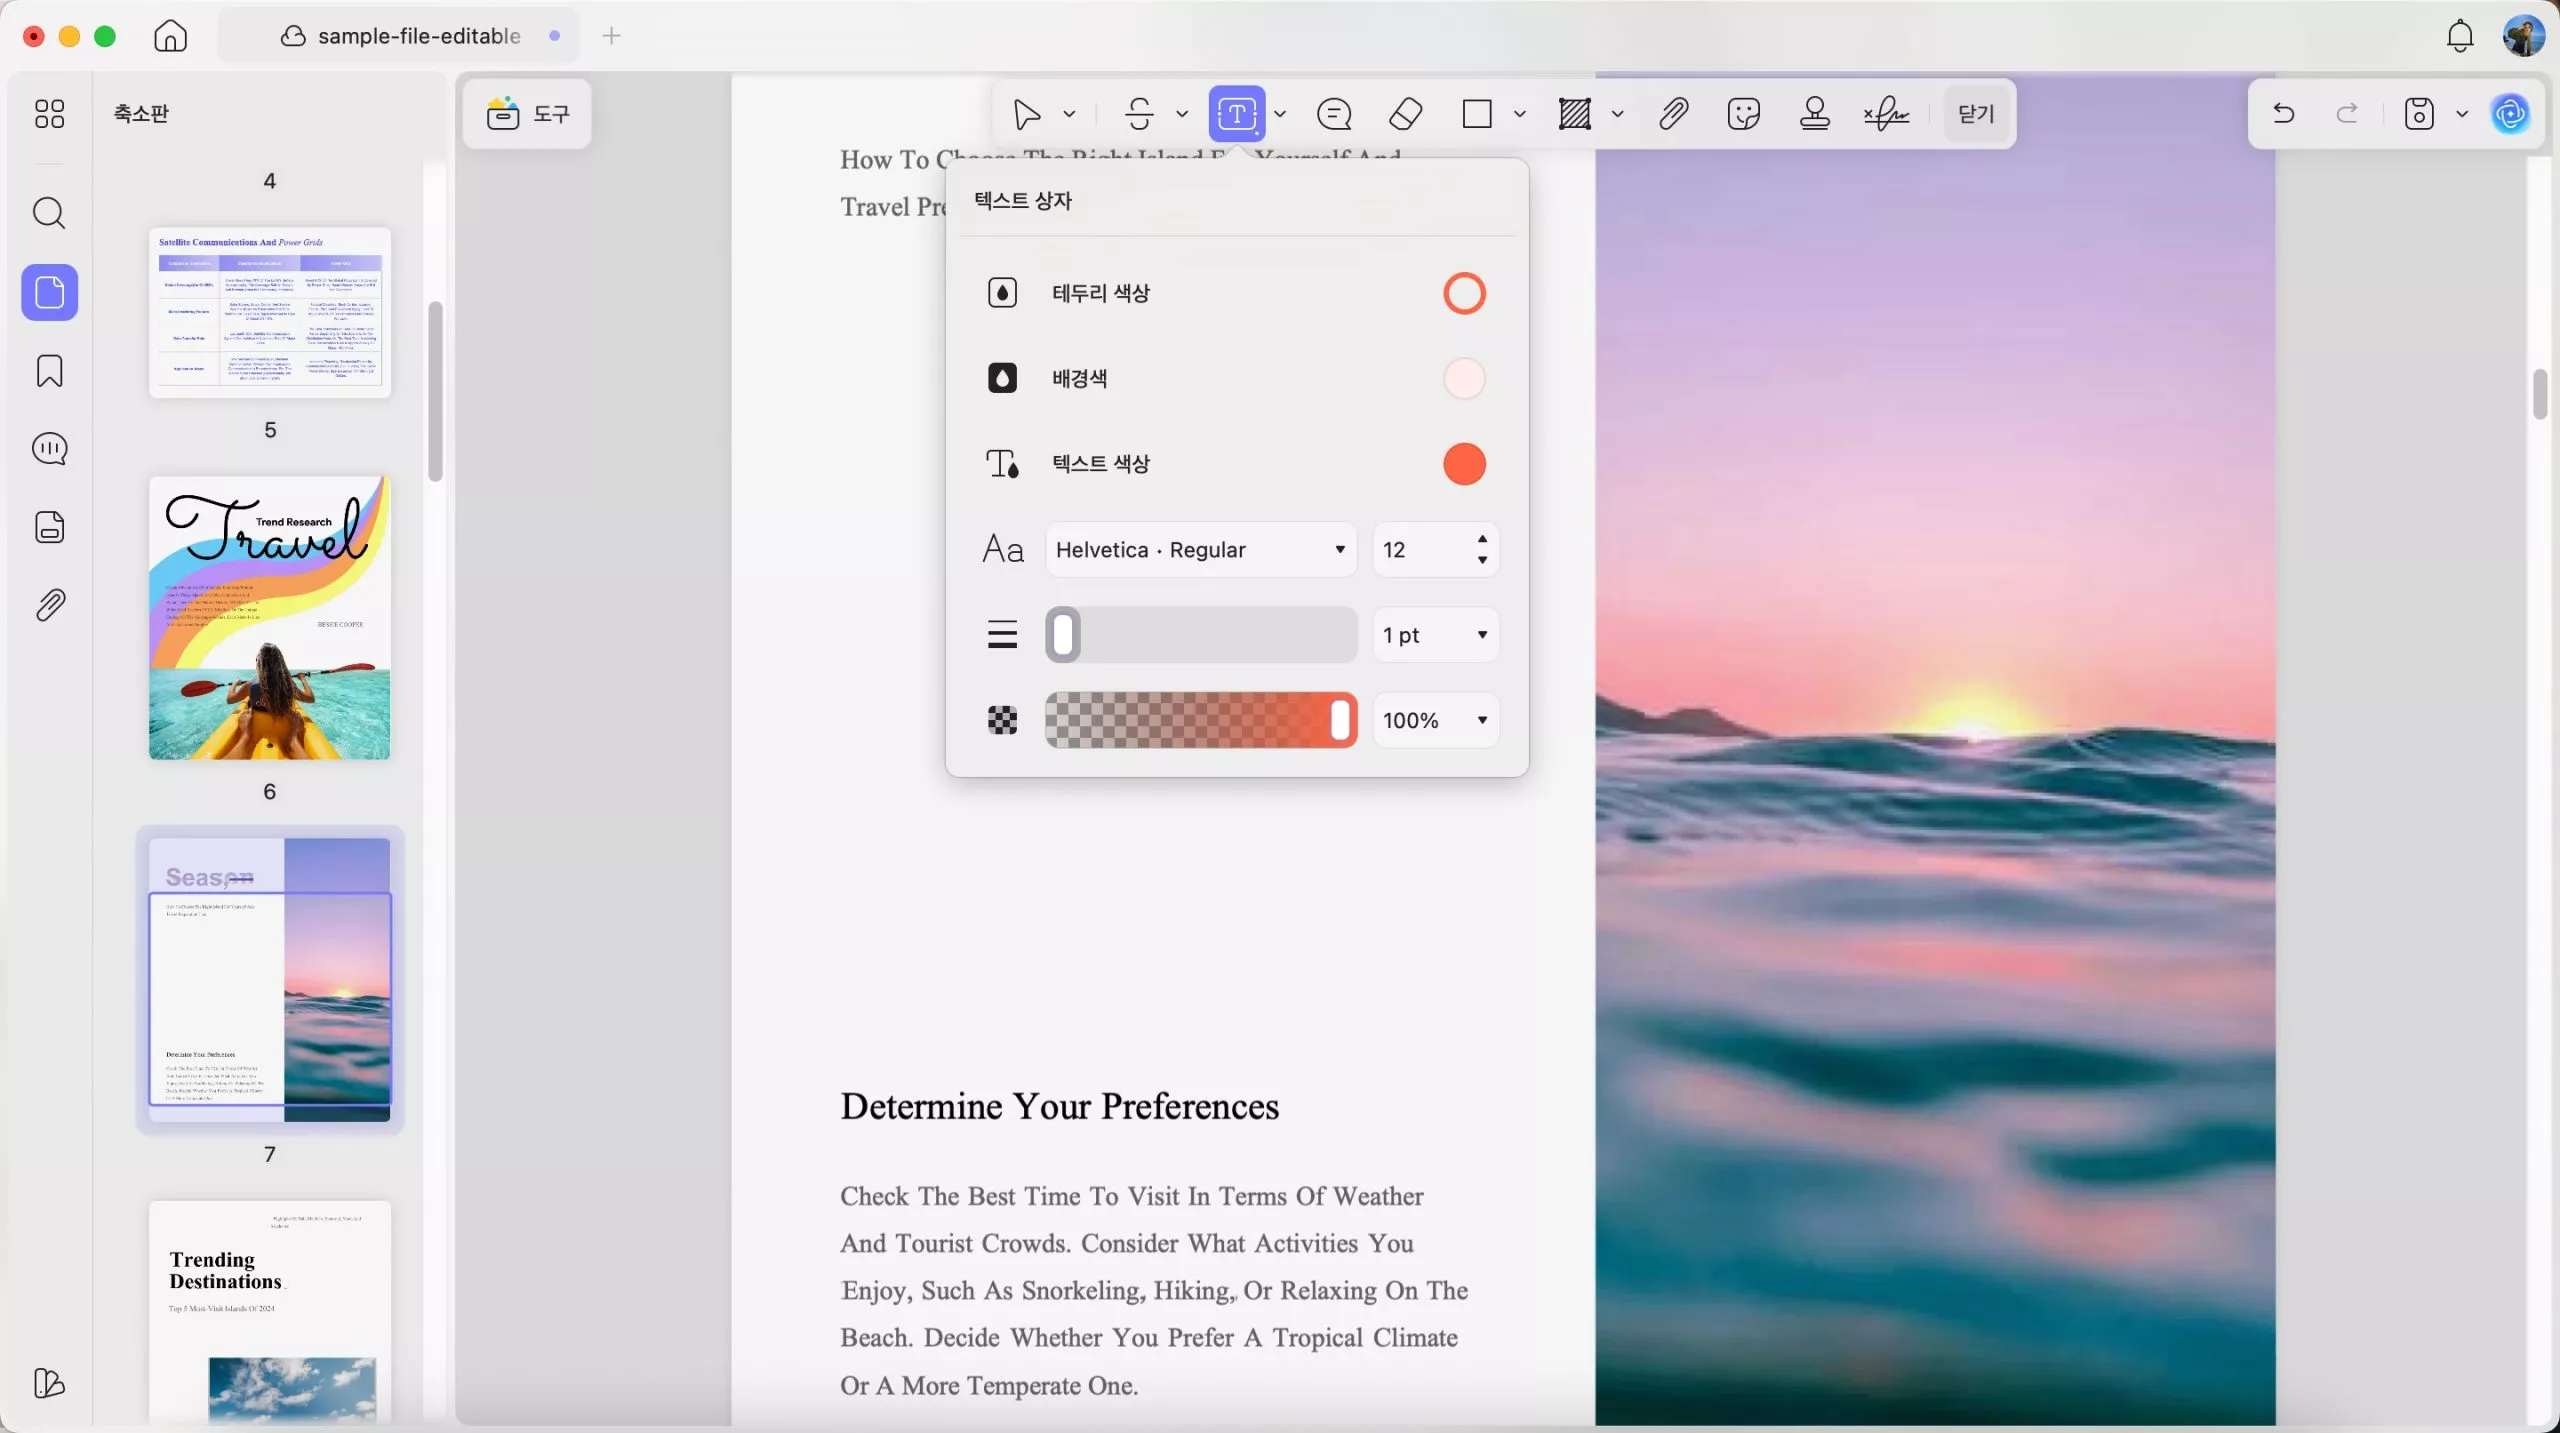Click the 닫기 close button

click(1976, 114)
